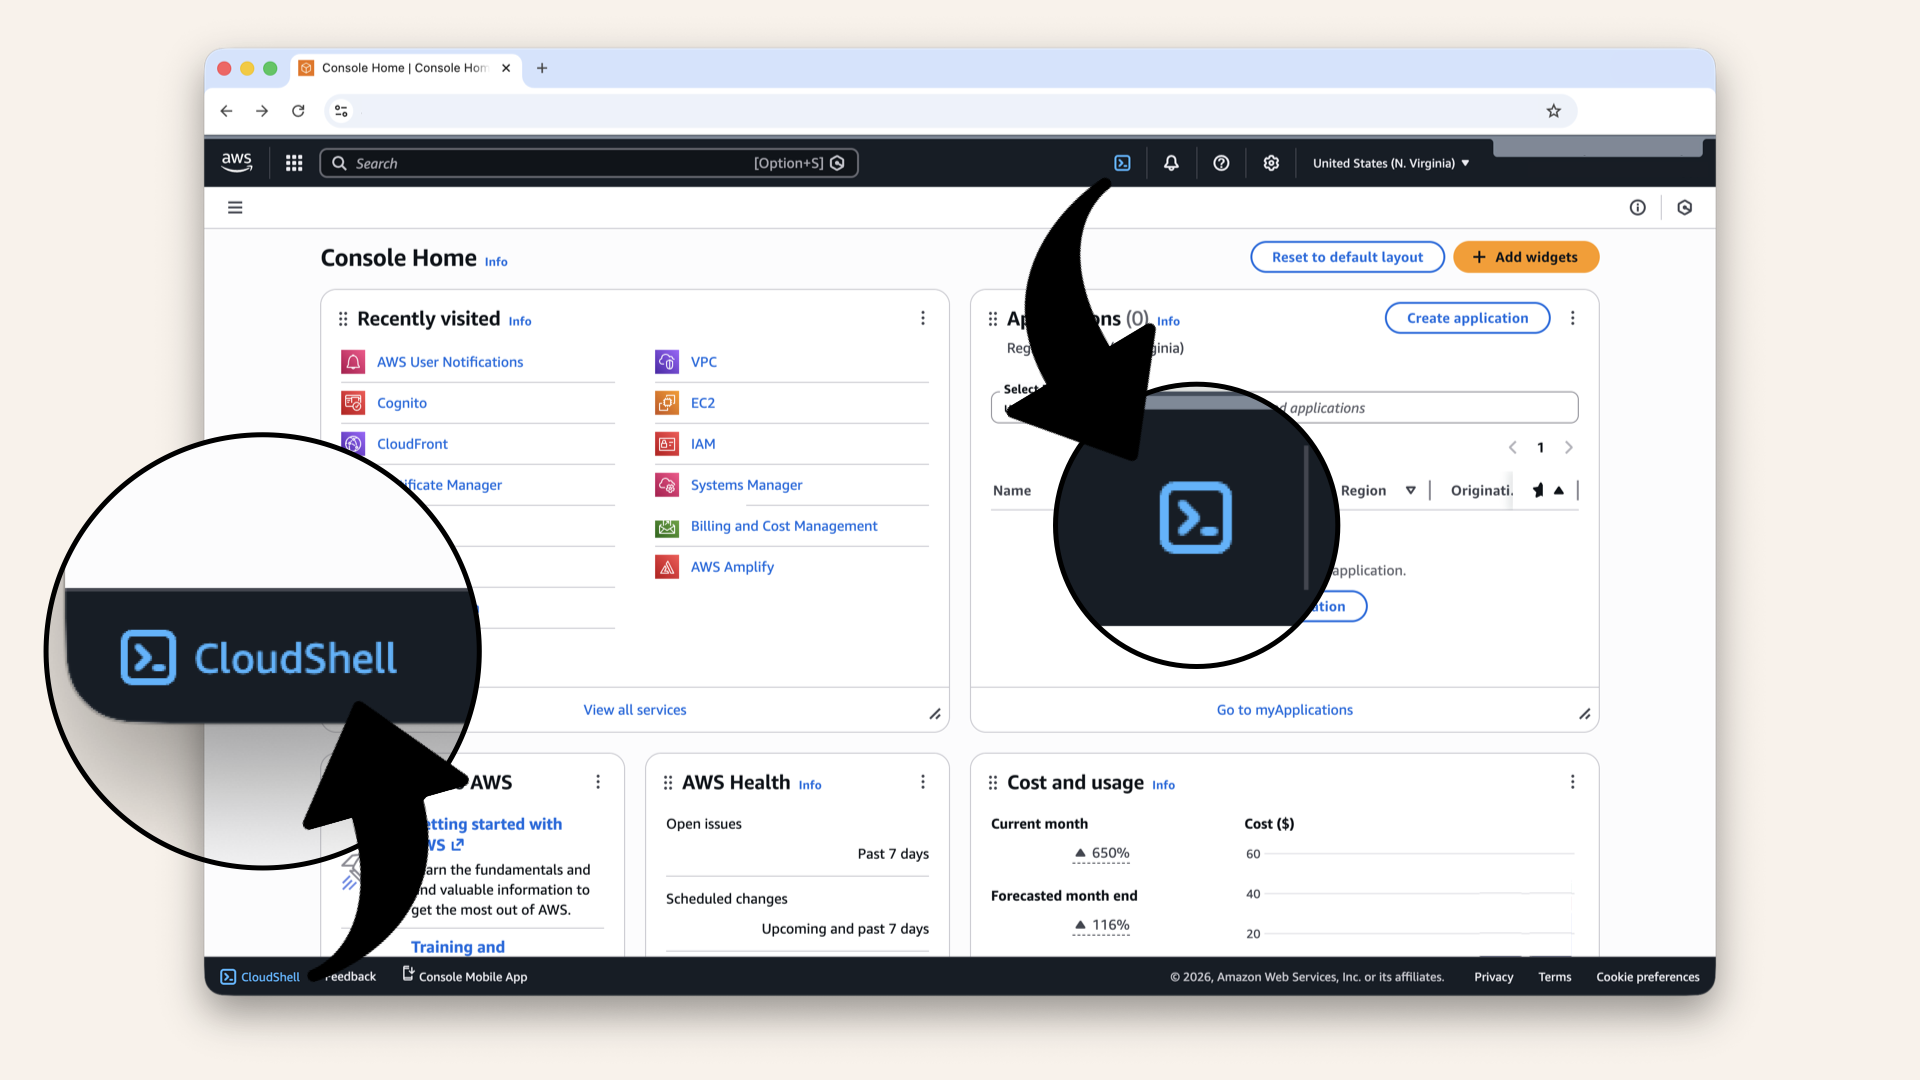Open CloudShell from the top navigation bar
This screenshot has width=1920, height=1080.
click(x=1122, y=163)
